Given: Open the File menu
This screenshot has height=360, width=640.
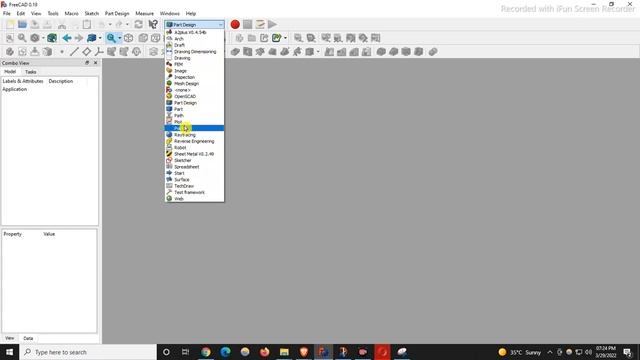Looking at the screenshot, I should [x=7, y=13].
